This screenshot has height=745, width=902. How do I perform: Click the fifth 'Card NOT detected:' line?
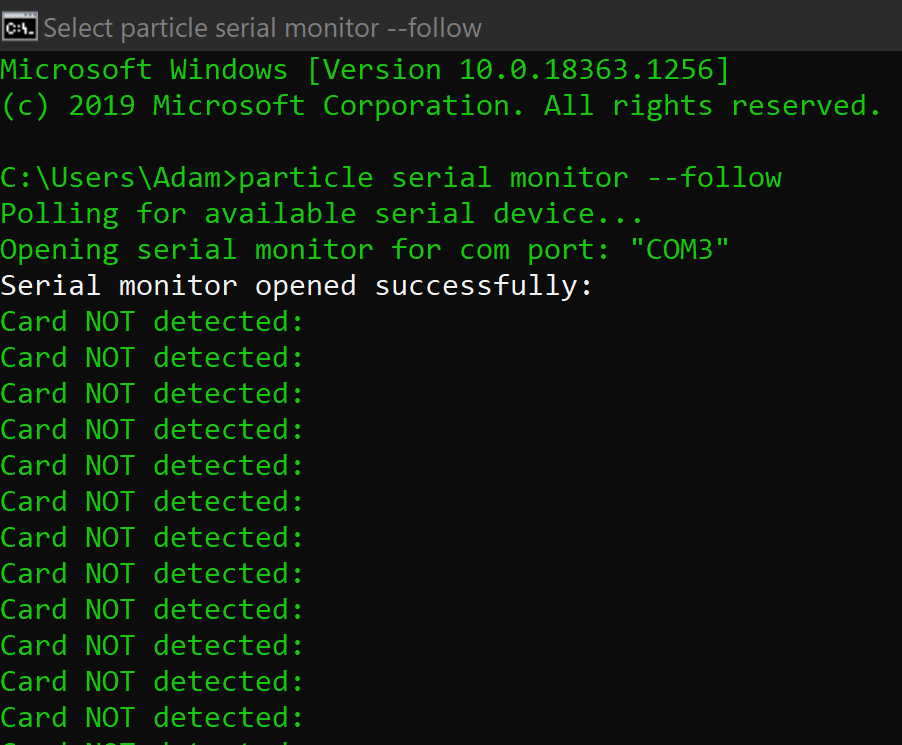pos(152,466)
